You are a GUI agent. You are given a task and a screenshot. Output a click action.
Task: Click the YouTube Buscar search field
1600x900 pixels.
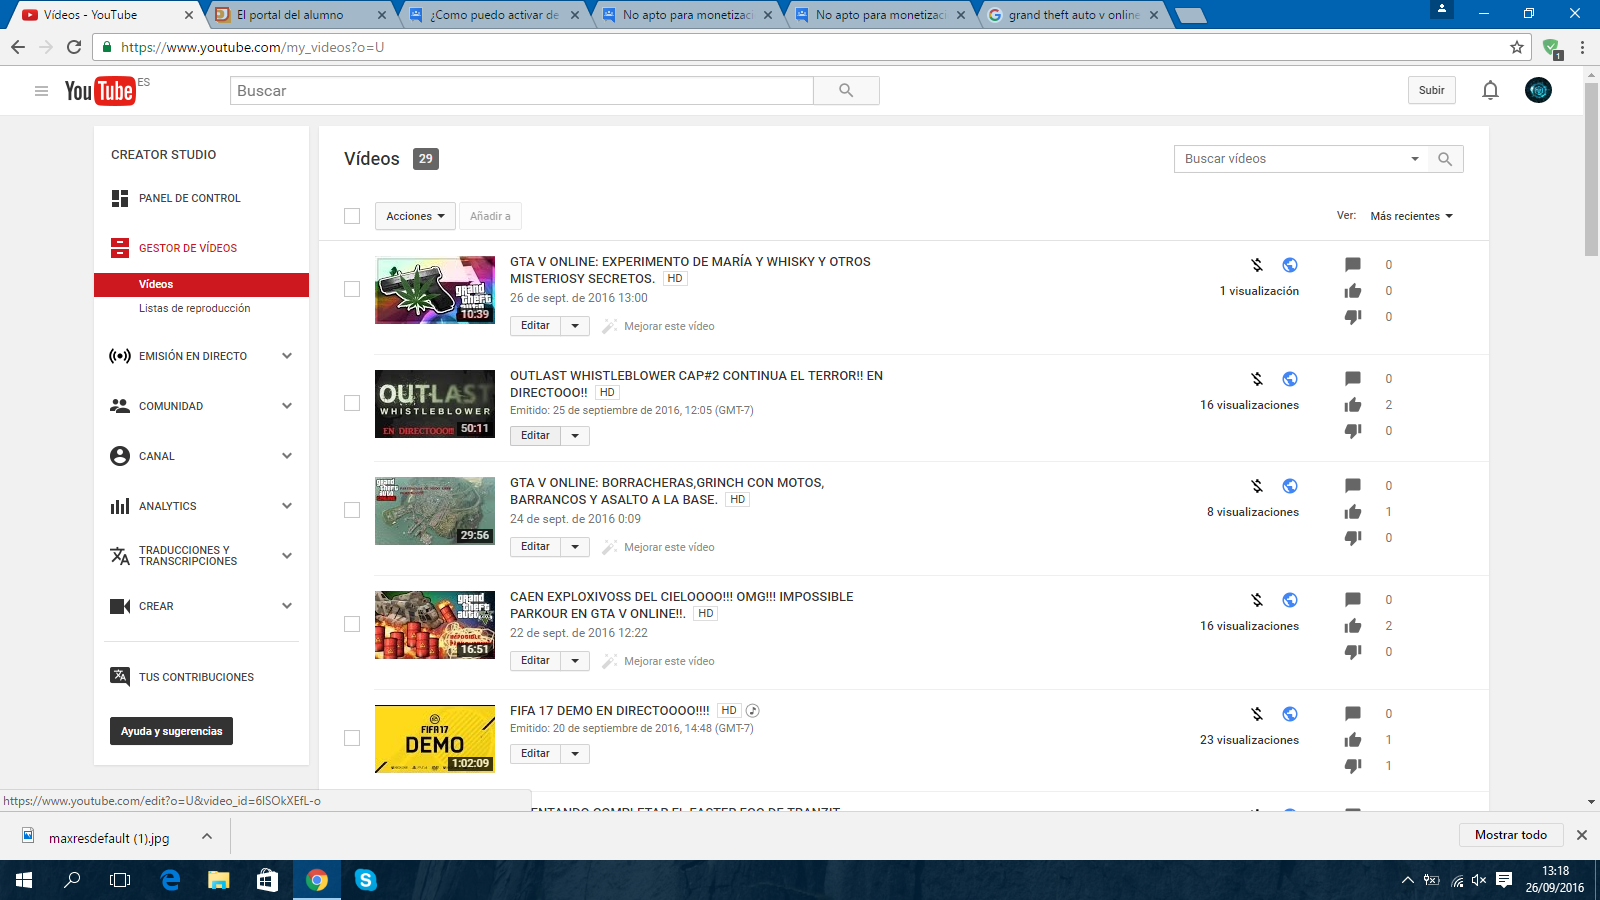521,91
